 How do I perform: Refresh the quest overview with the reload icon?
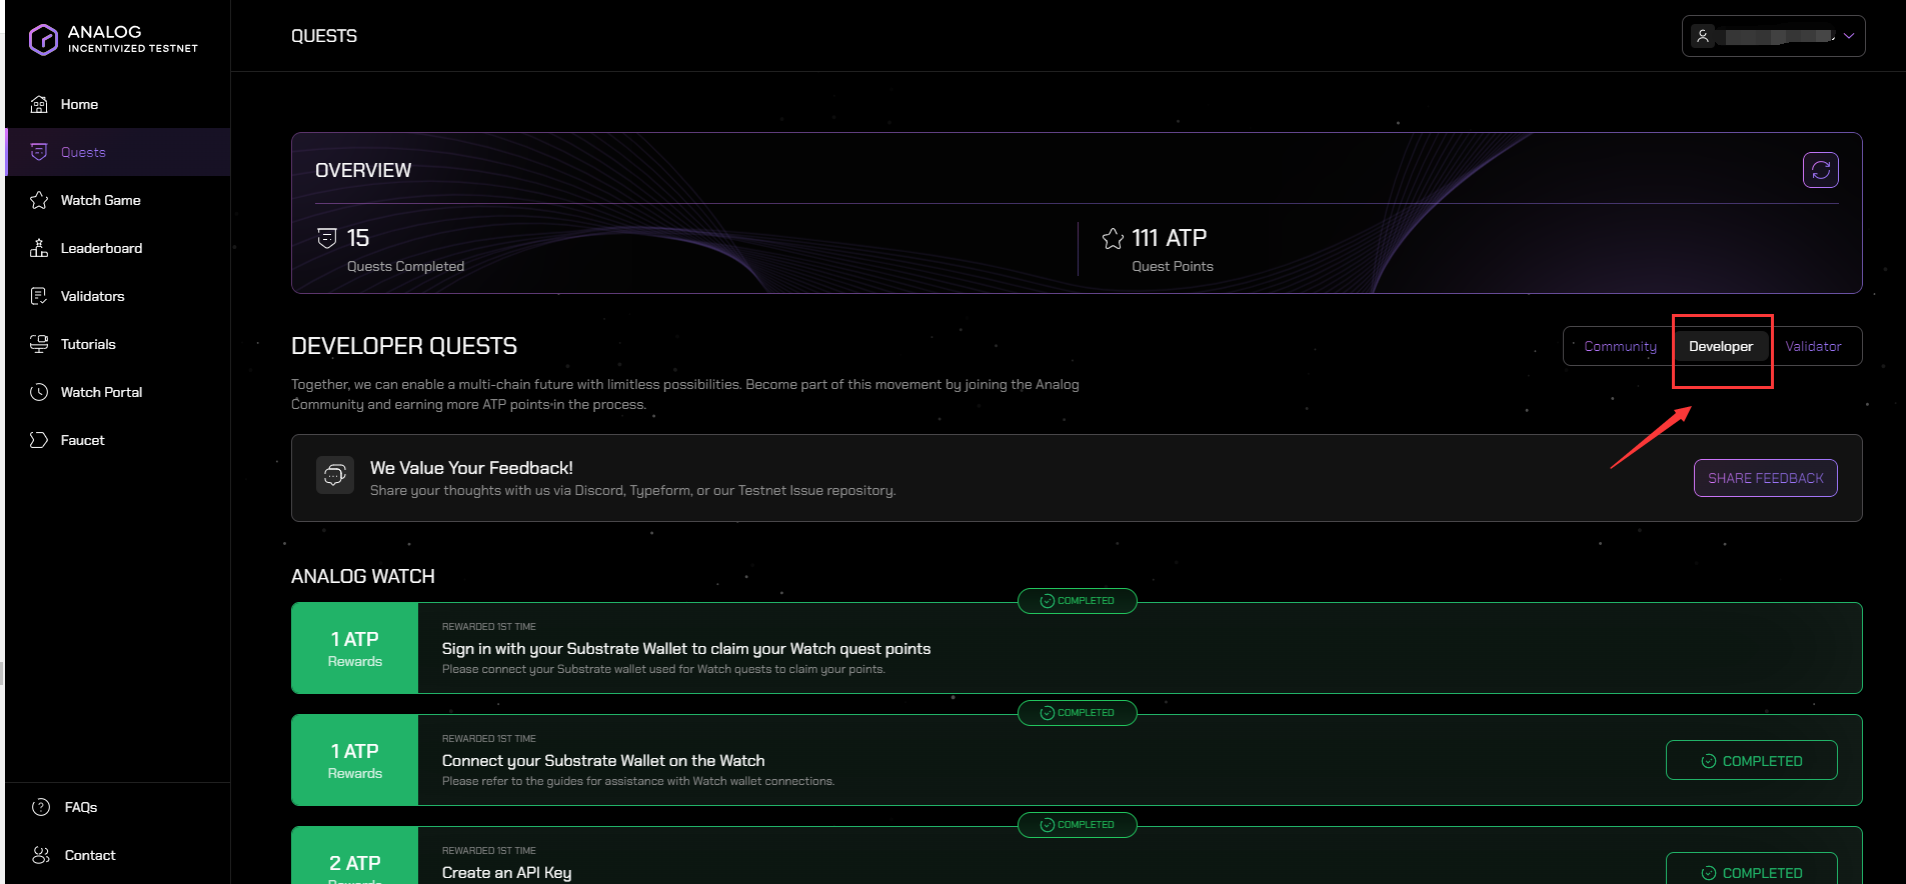pyautogui.click(x=1821, y=170)
